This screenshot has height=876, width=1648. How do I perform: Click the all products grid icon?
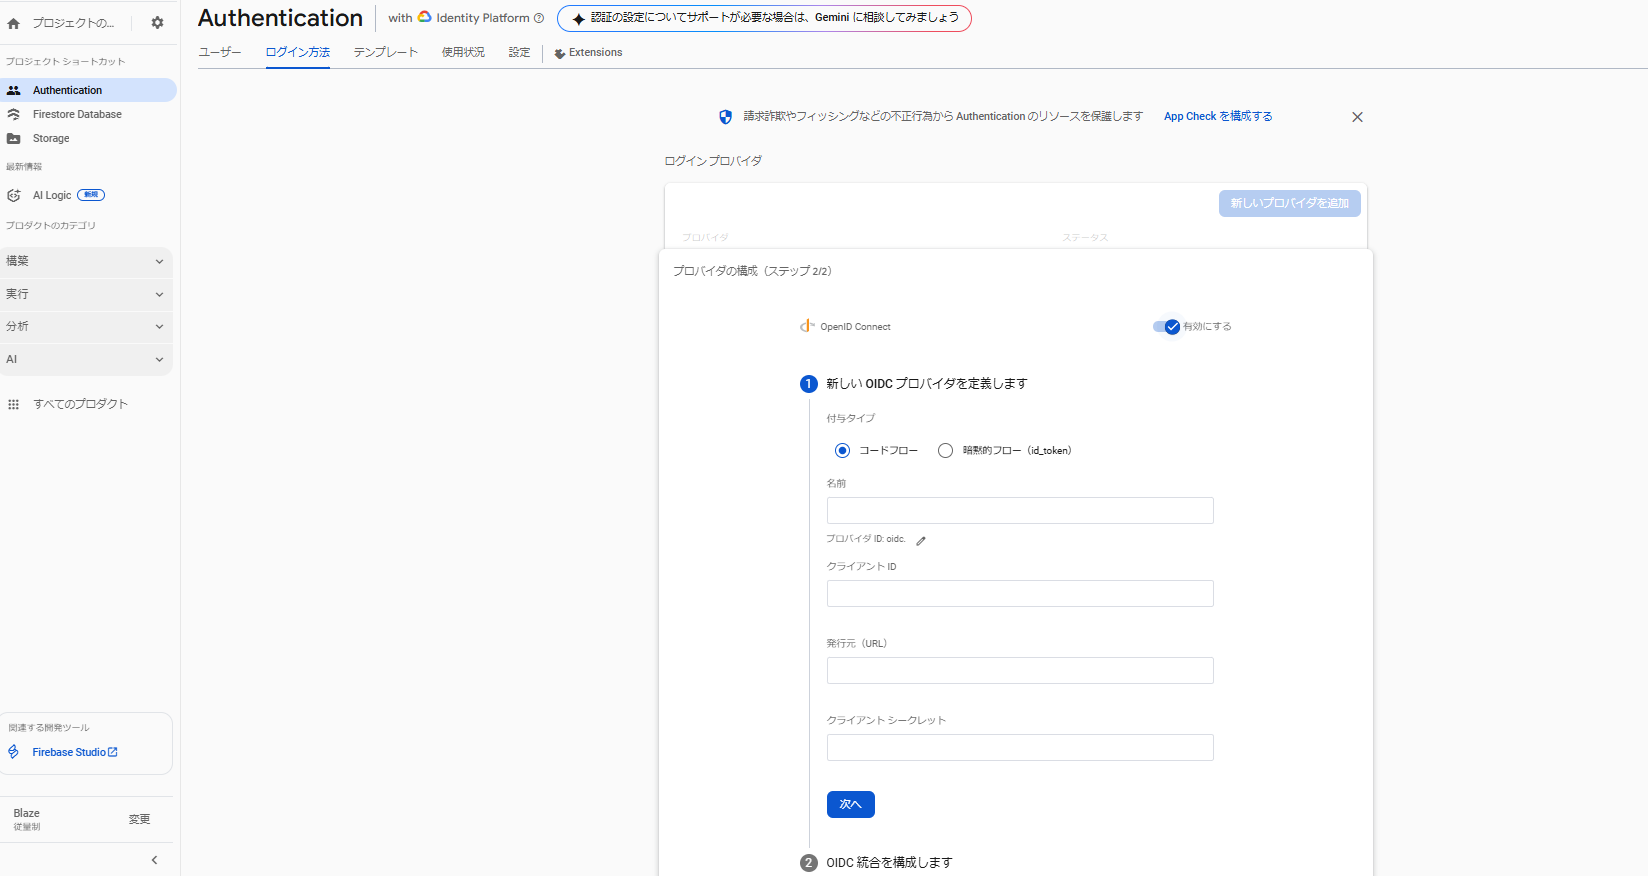14,404
